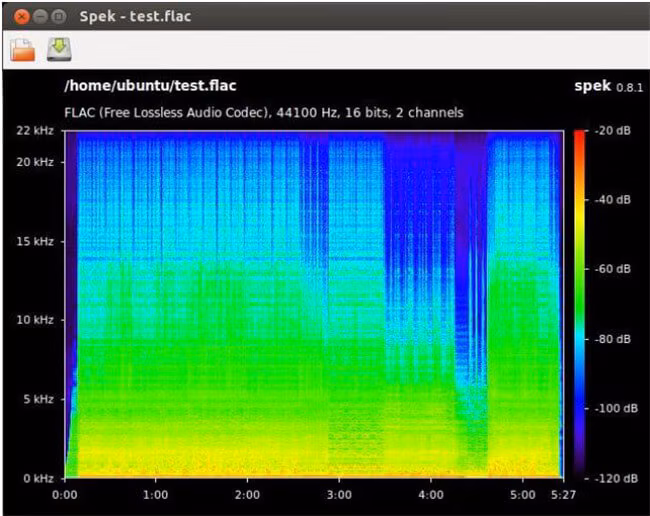
Task: Click the 4:00 time label
Action: pyautogui.click(x=431, y=495)
